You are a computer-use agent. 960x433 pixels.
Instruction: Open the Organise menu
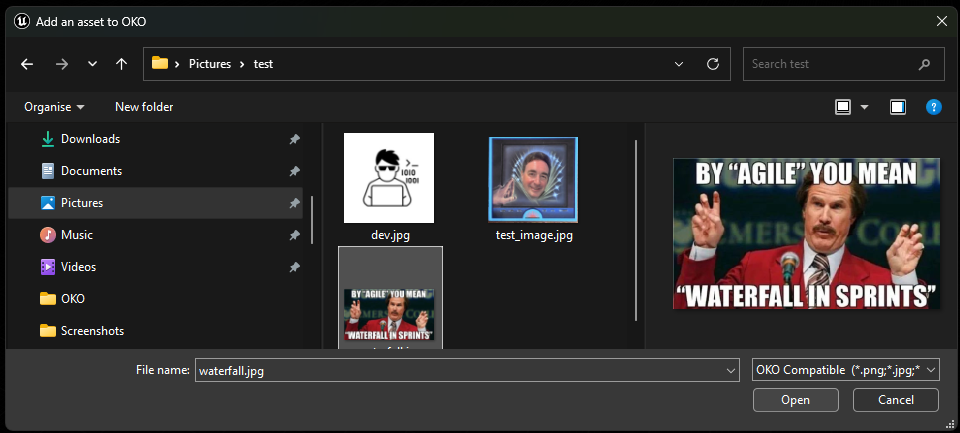coord(54,107)
